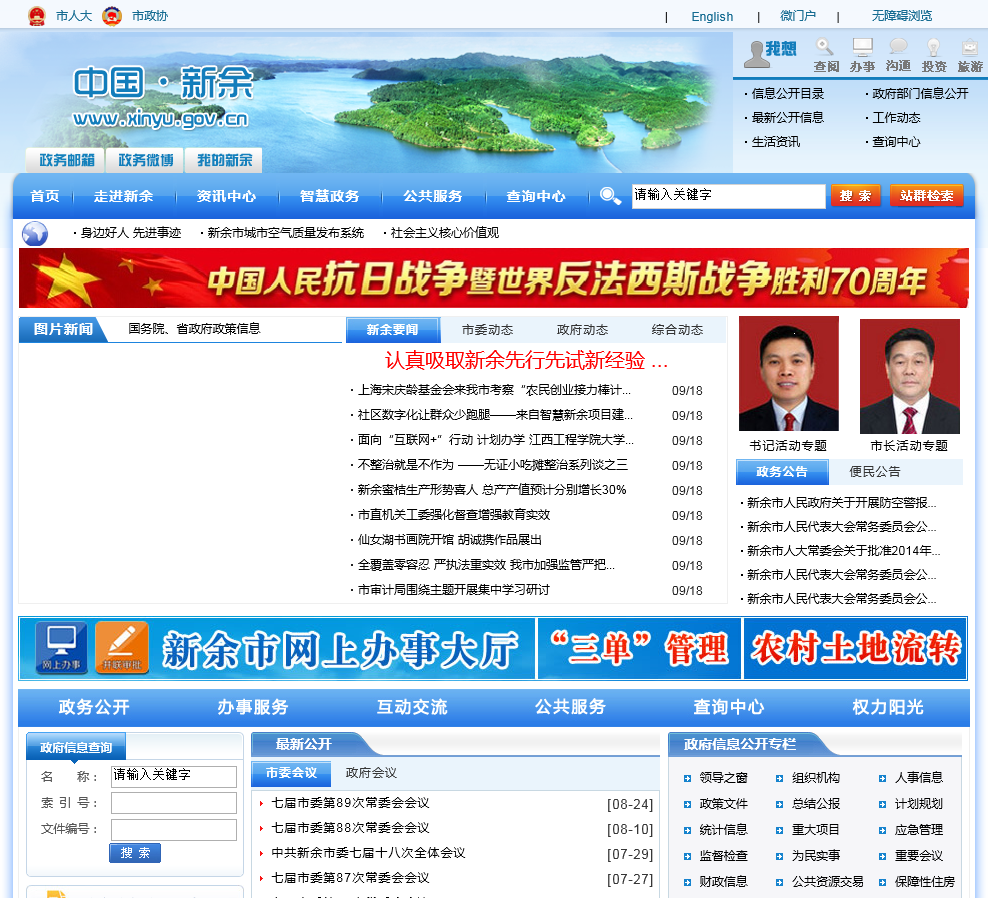Select the 国务院、省政府政策信息 tab
This screenshot has height=898, width=988.
[x=194, y=329]
